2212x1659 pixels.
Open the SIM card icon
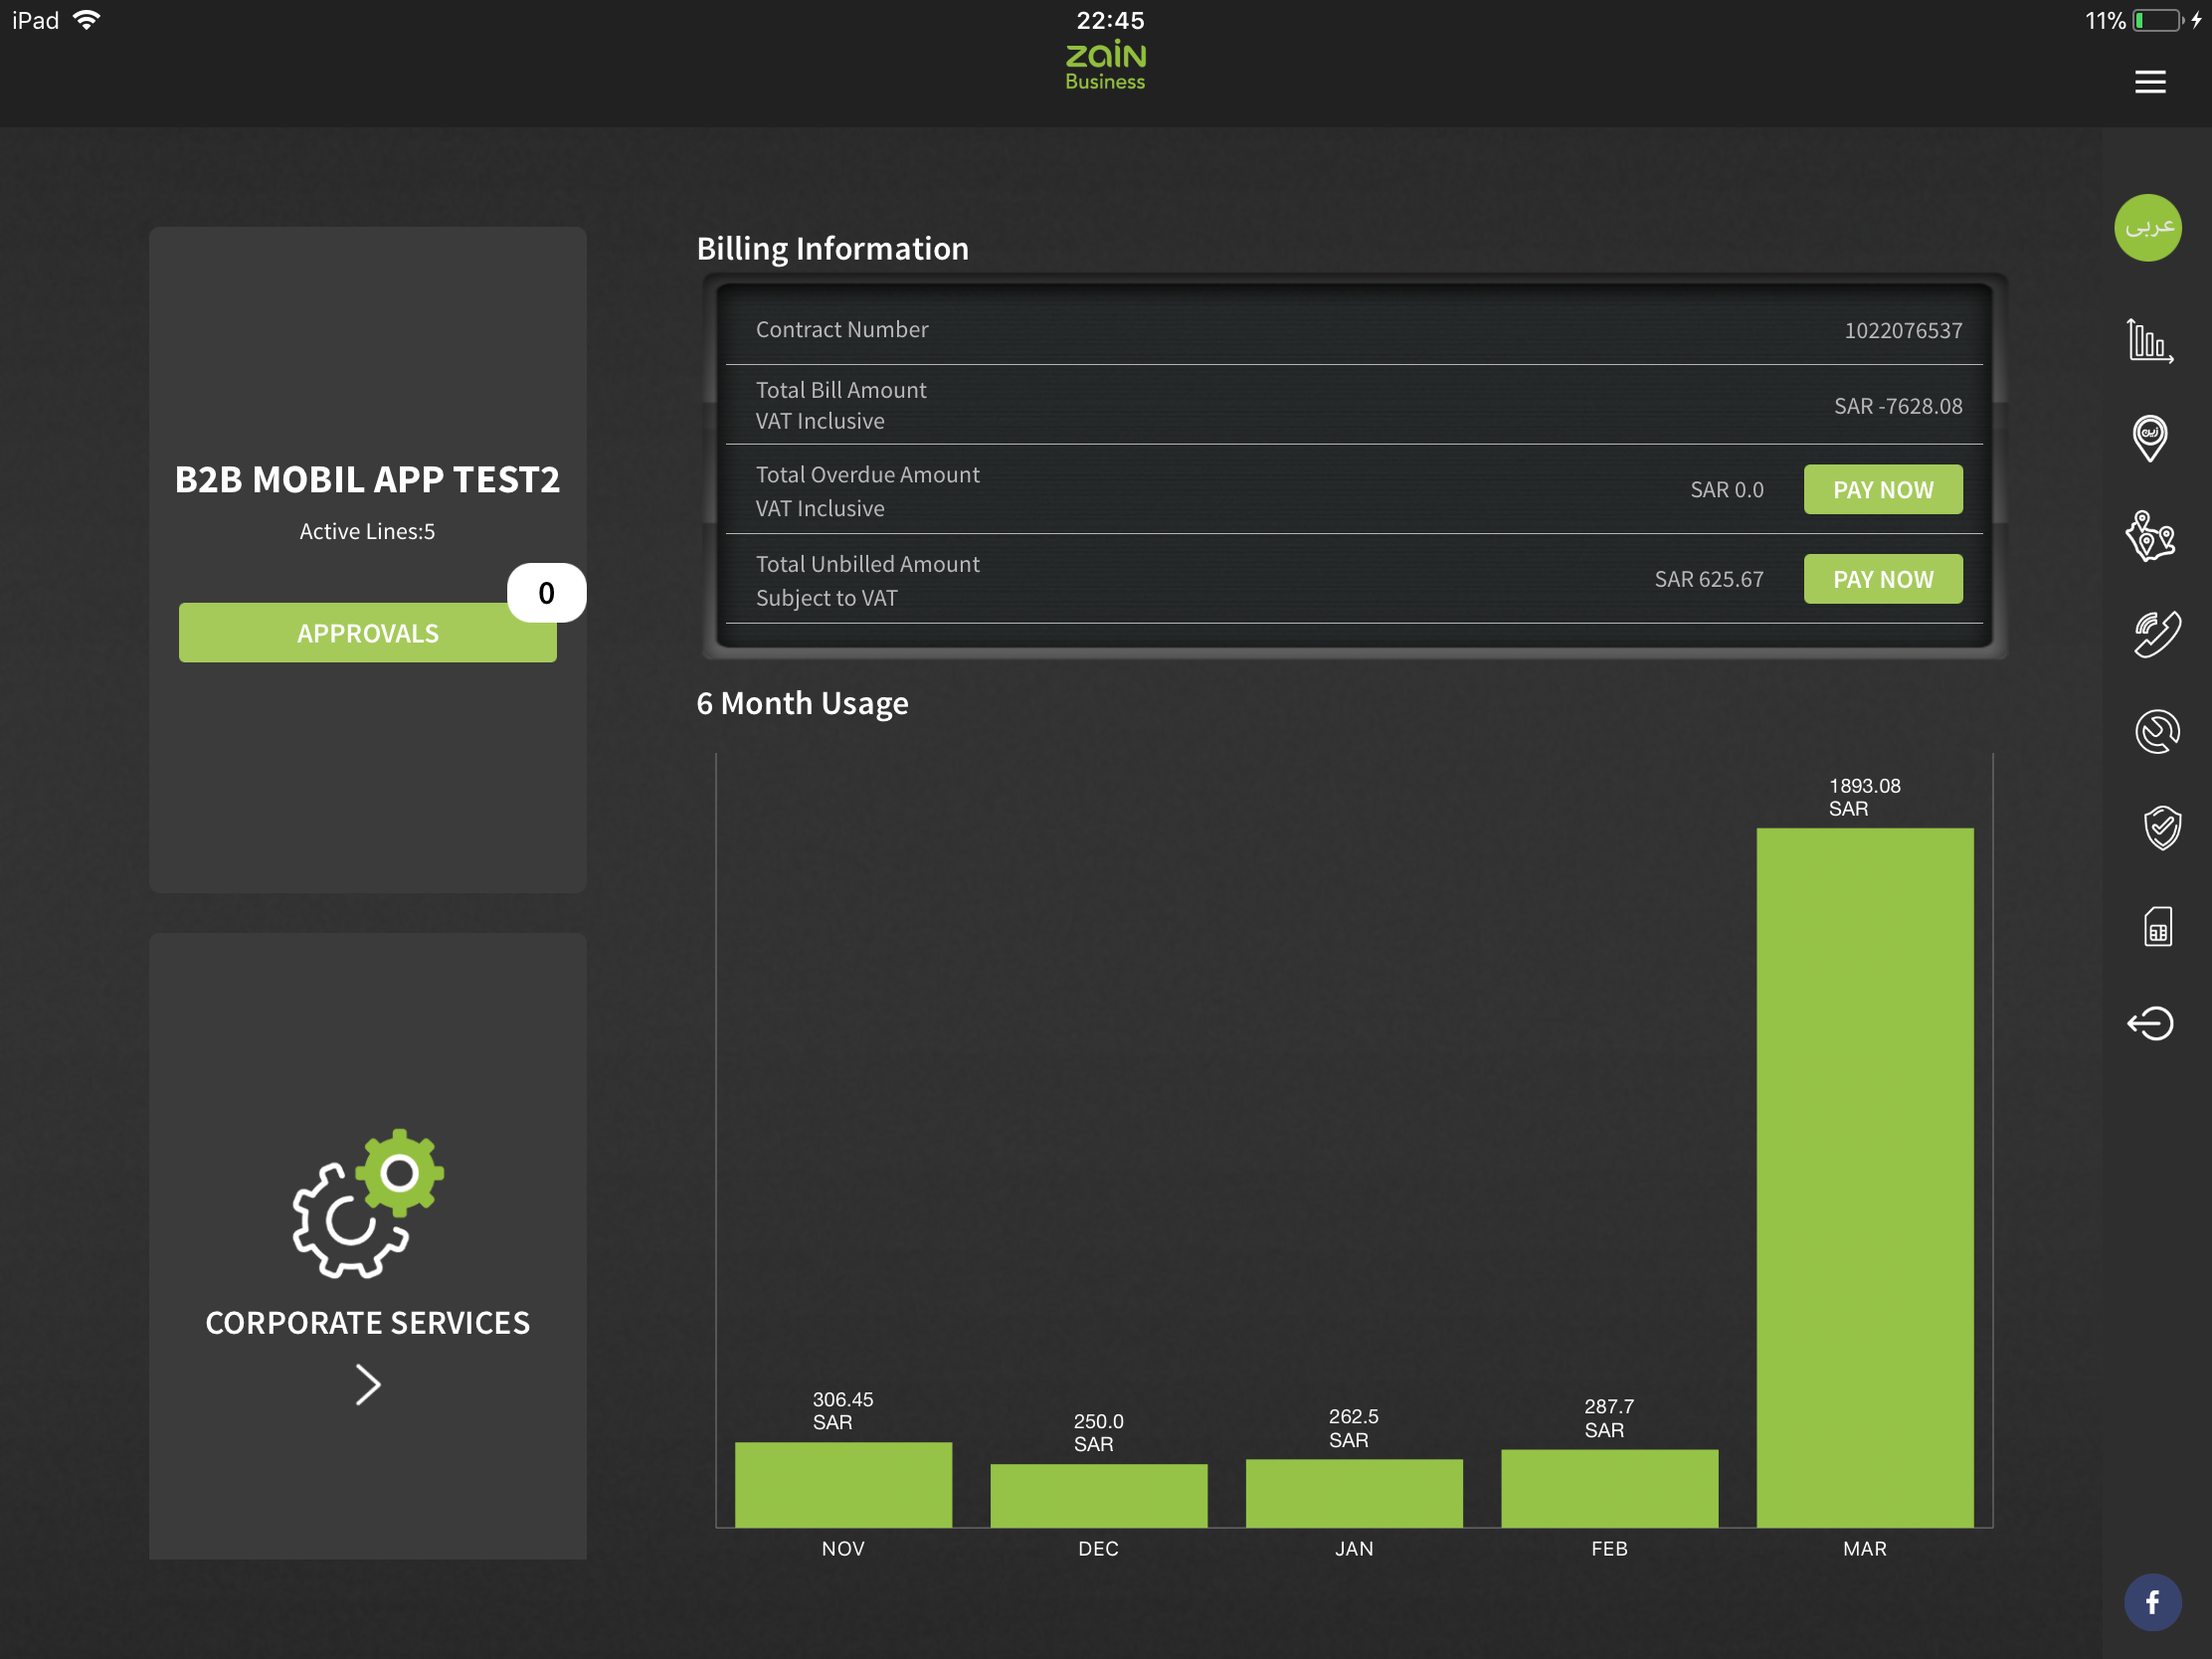click(2157, 926)
